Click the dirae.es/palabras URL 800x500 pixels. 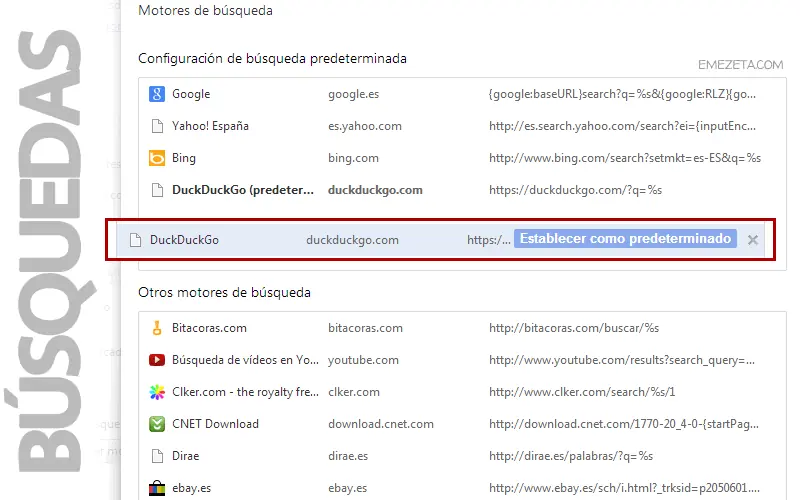click(571, 456)
